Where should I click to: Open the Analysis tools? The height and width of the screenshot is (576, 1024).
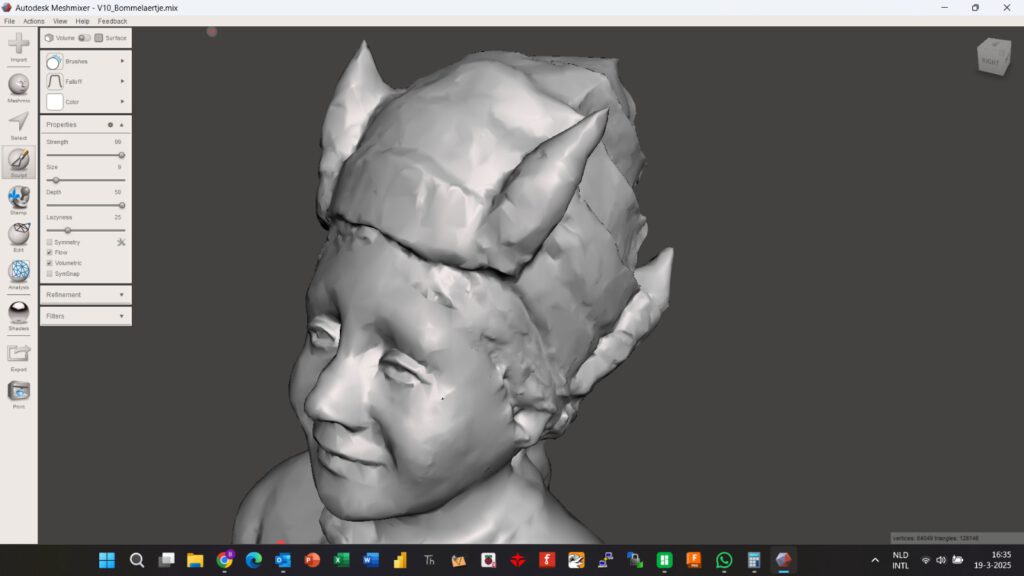[18, 272]
